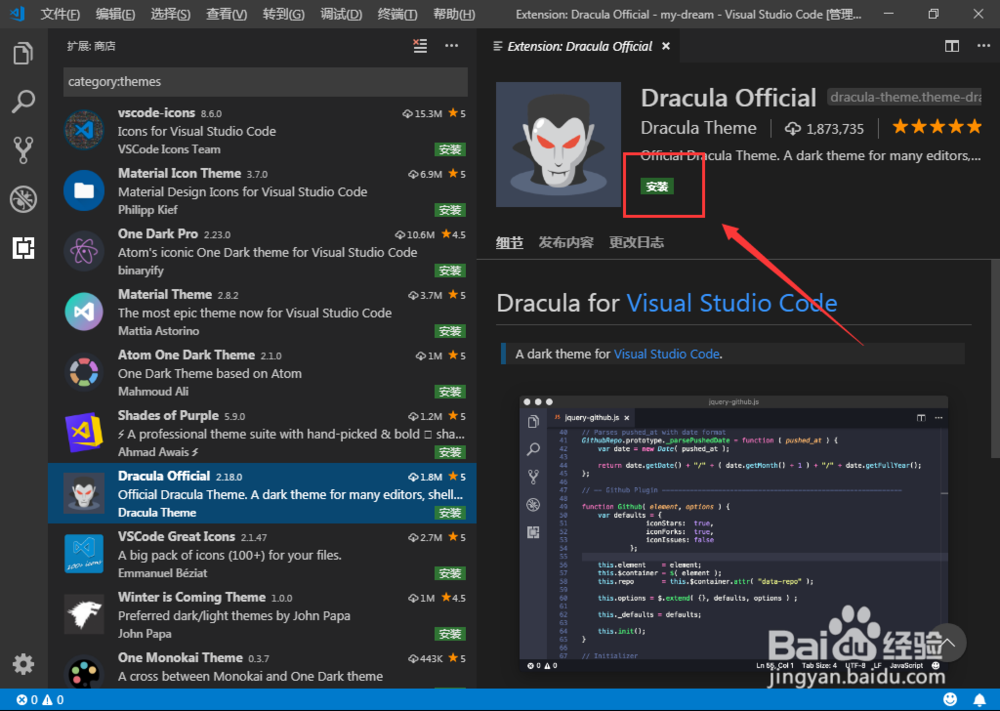Switch to the 细节 tab
Viewport: 1000px width, 711px height.
(509, 242)
